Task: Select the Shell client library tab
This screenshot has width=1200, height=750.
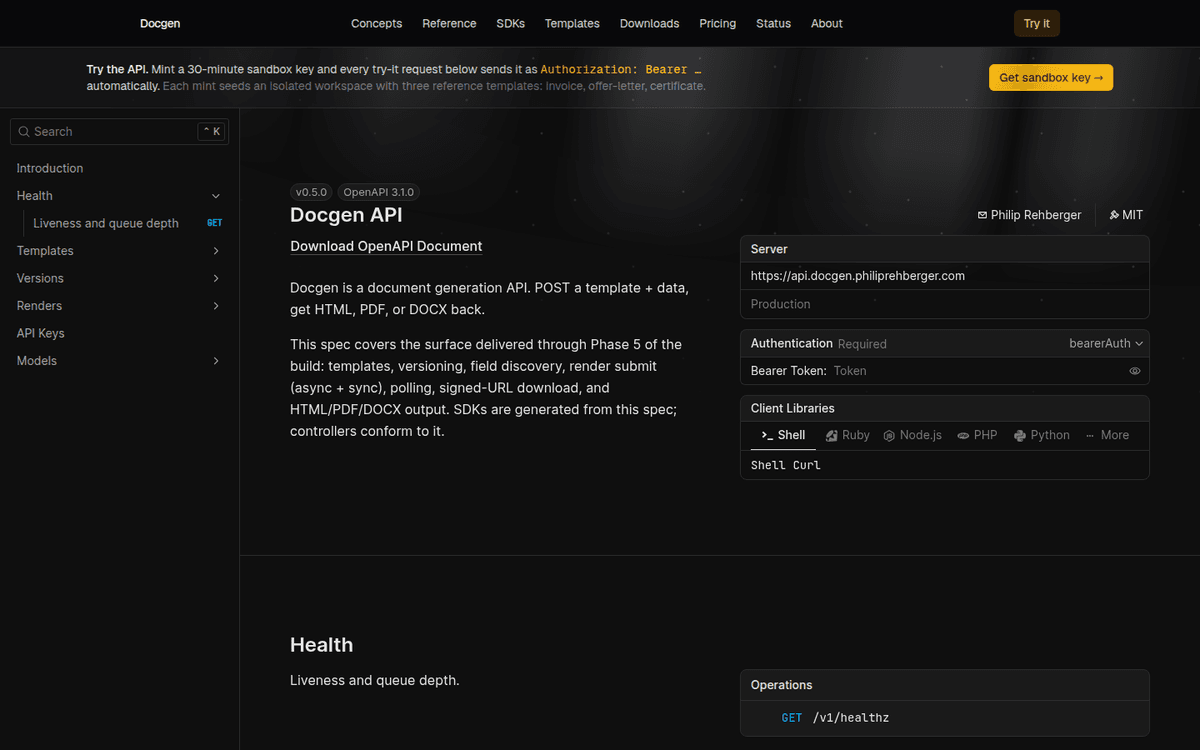Action: pyautogui.click(x=783, y=435)
